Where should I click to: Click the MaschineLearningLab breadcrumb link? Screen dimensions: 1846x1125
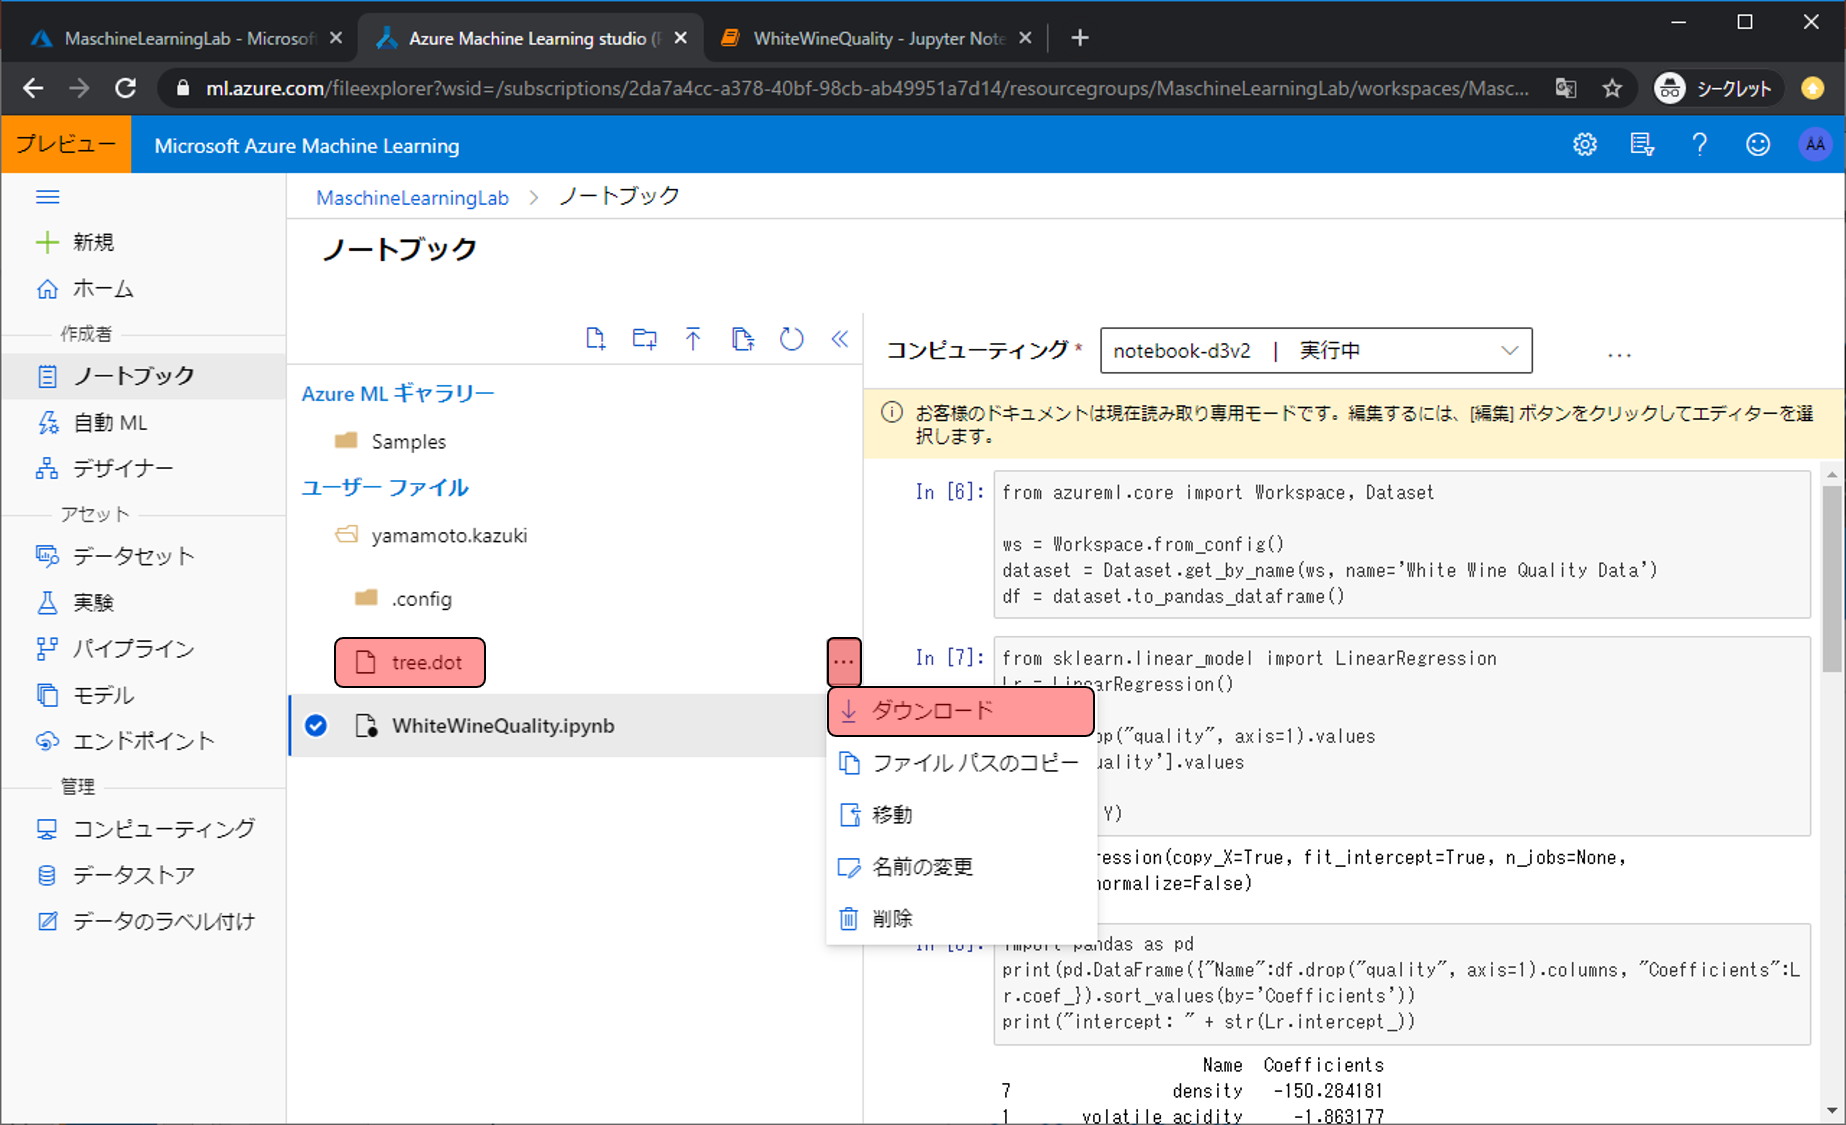(x=412, y=198)
